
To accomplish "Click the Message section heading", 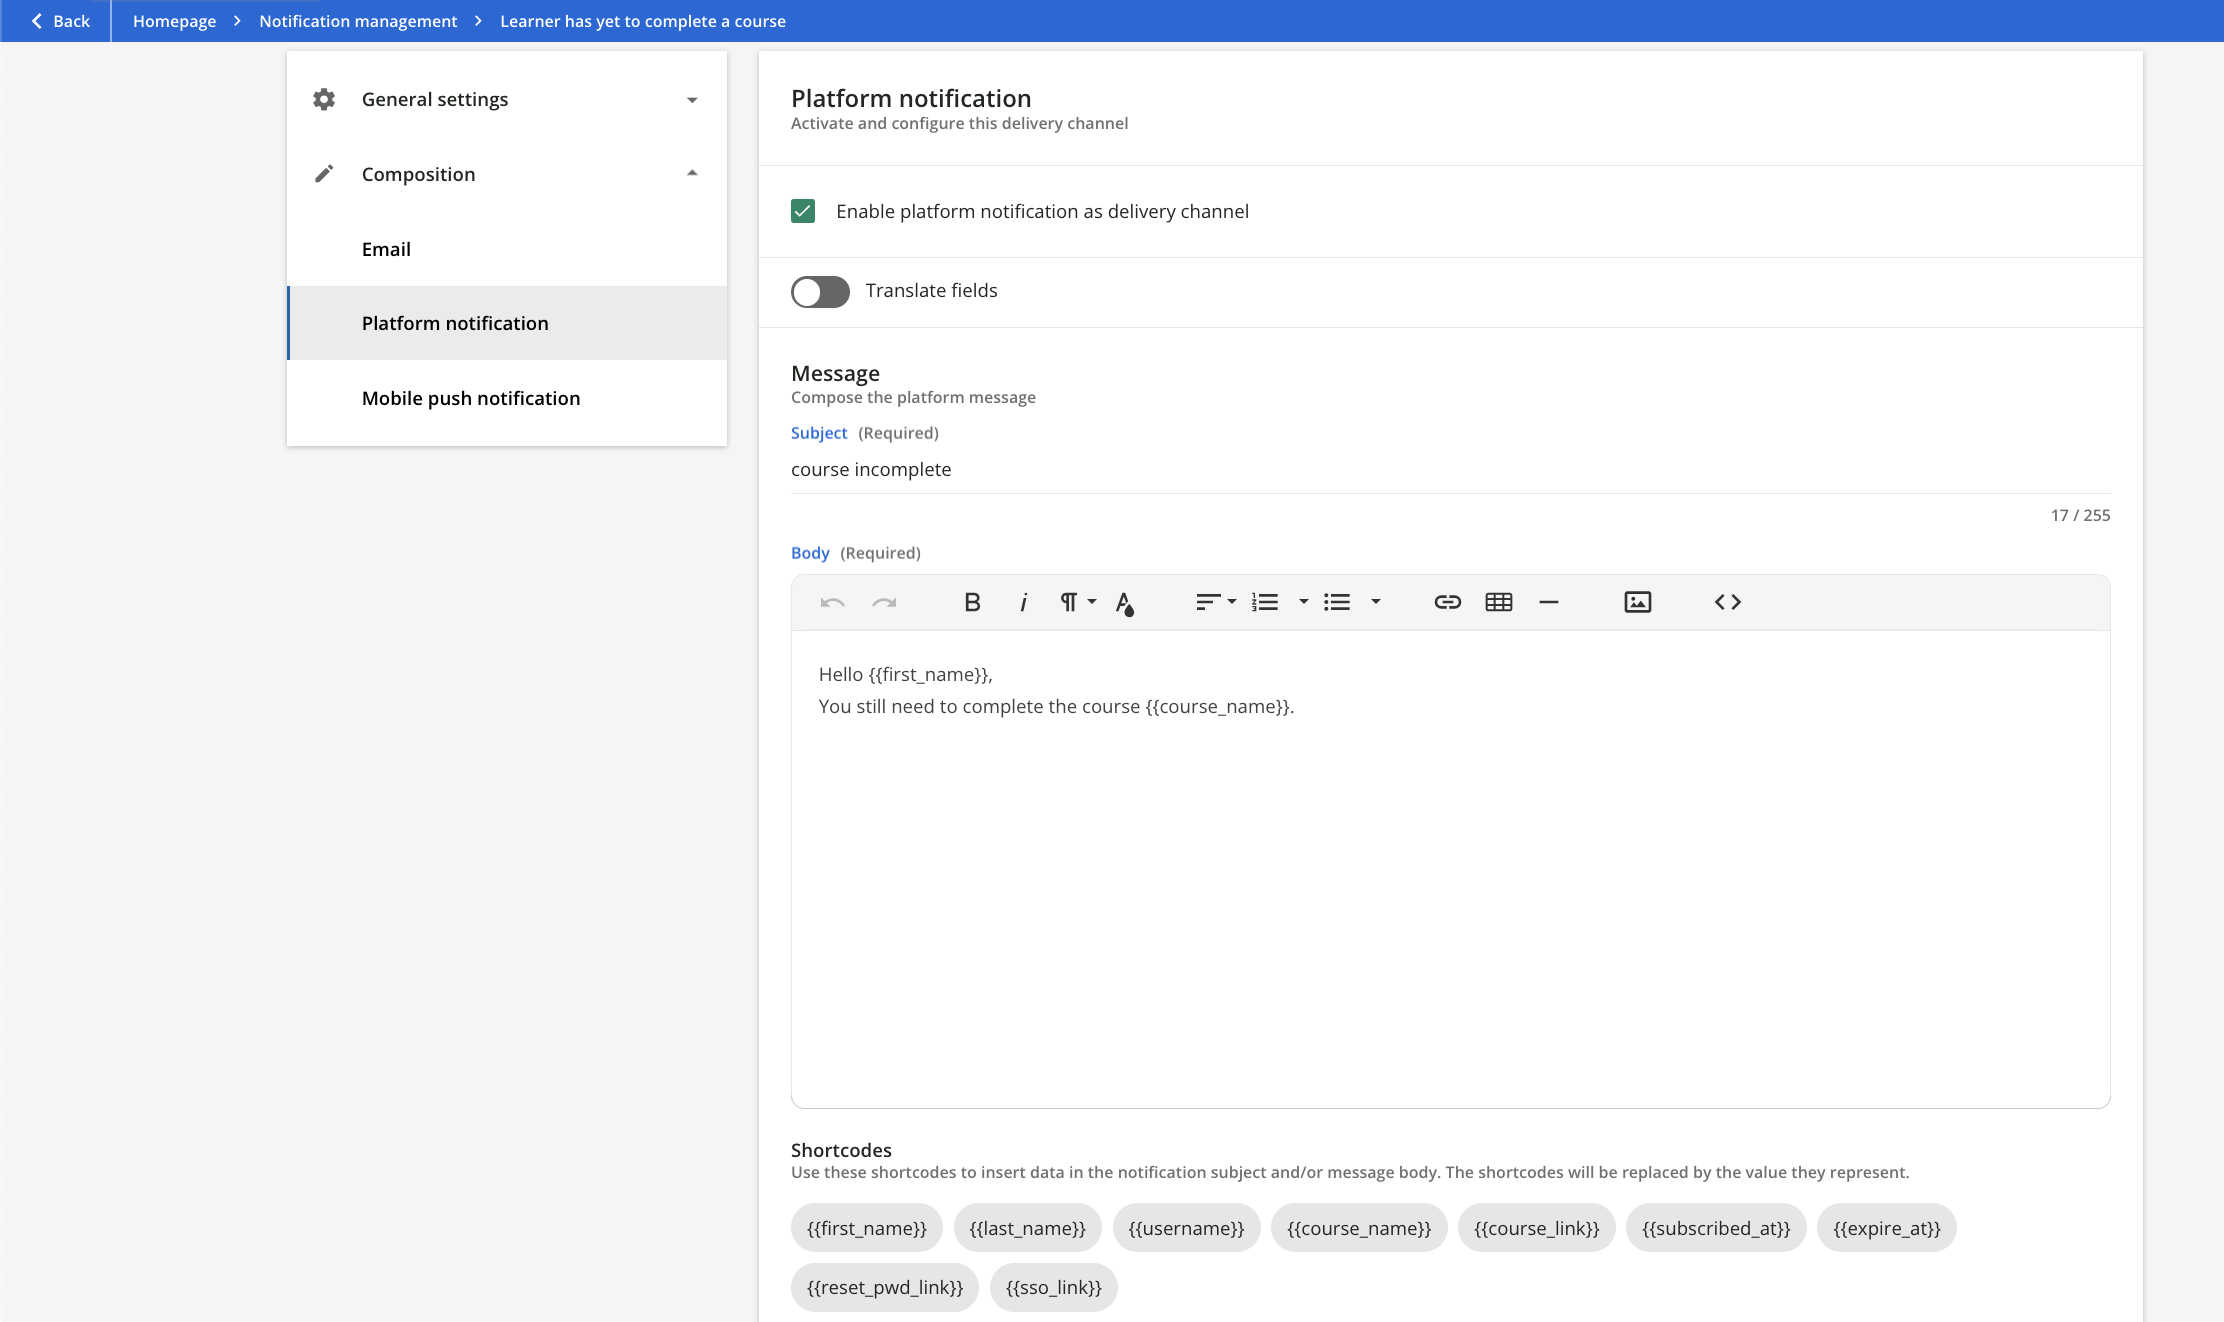I will coord(835,373).
